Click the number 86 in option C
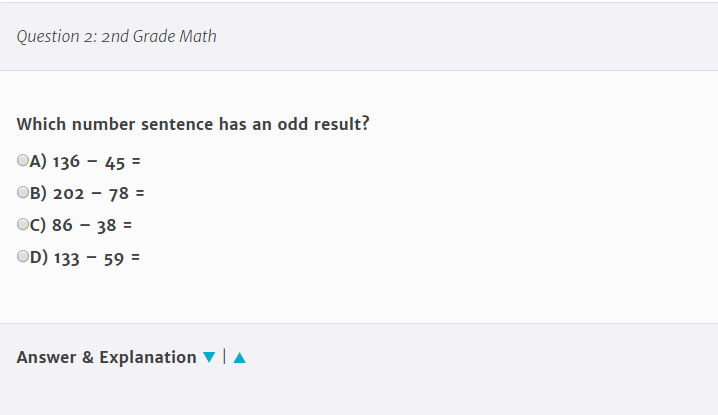Viewport: 718px width, 415px height. pyautogui.click(x=62, y=225)
